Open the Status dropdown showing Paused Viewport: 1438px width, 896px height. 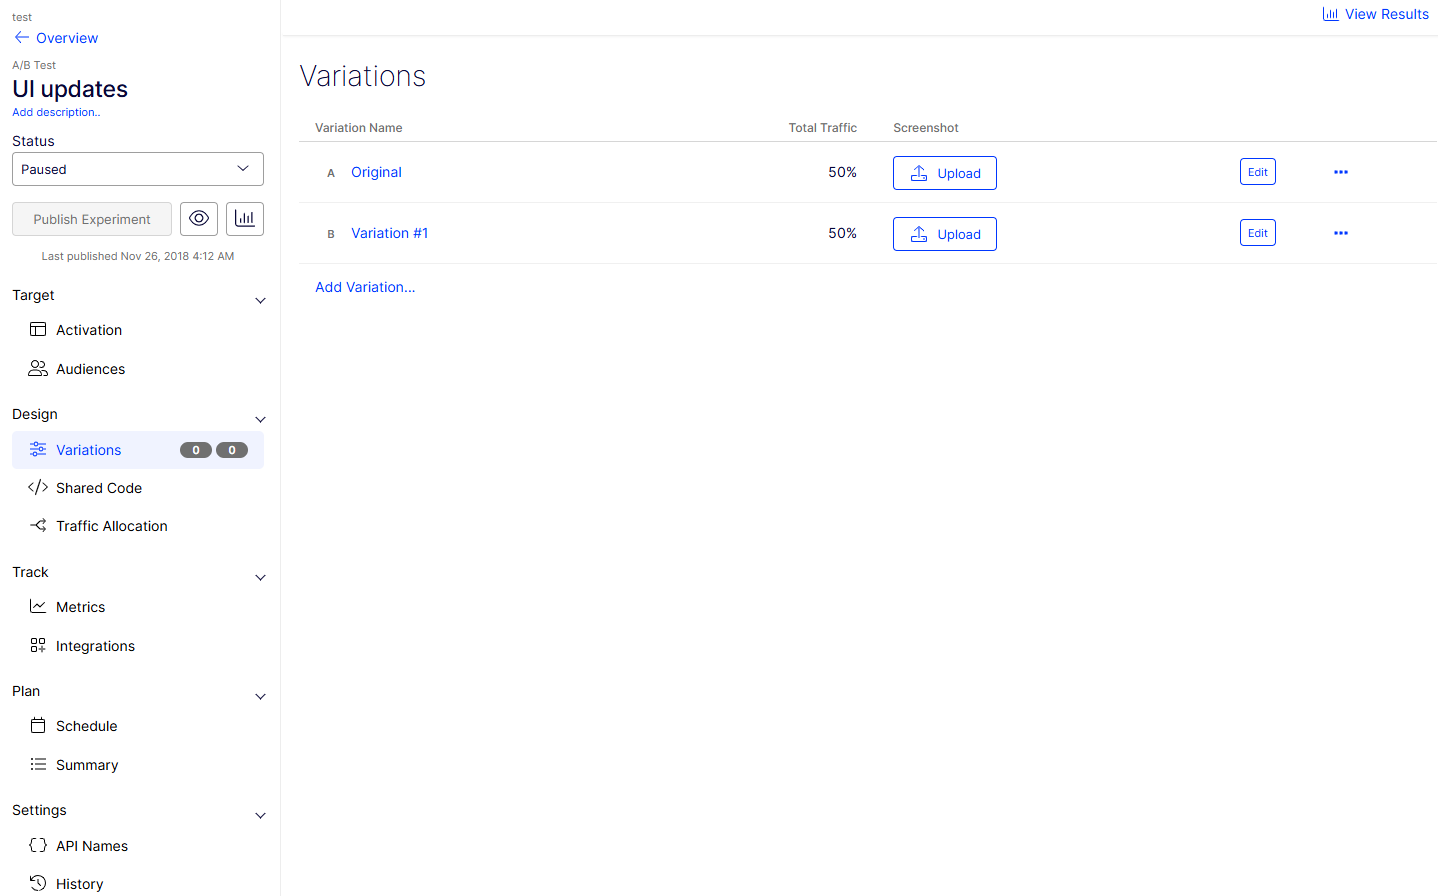click(138, 169)
